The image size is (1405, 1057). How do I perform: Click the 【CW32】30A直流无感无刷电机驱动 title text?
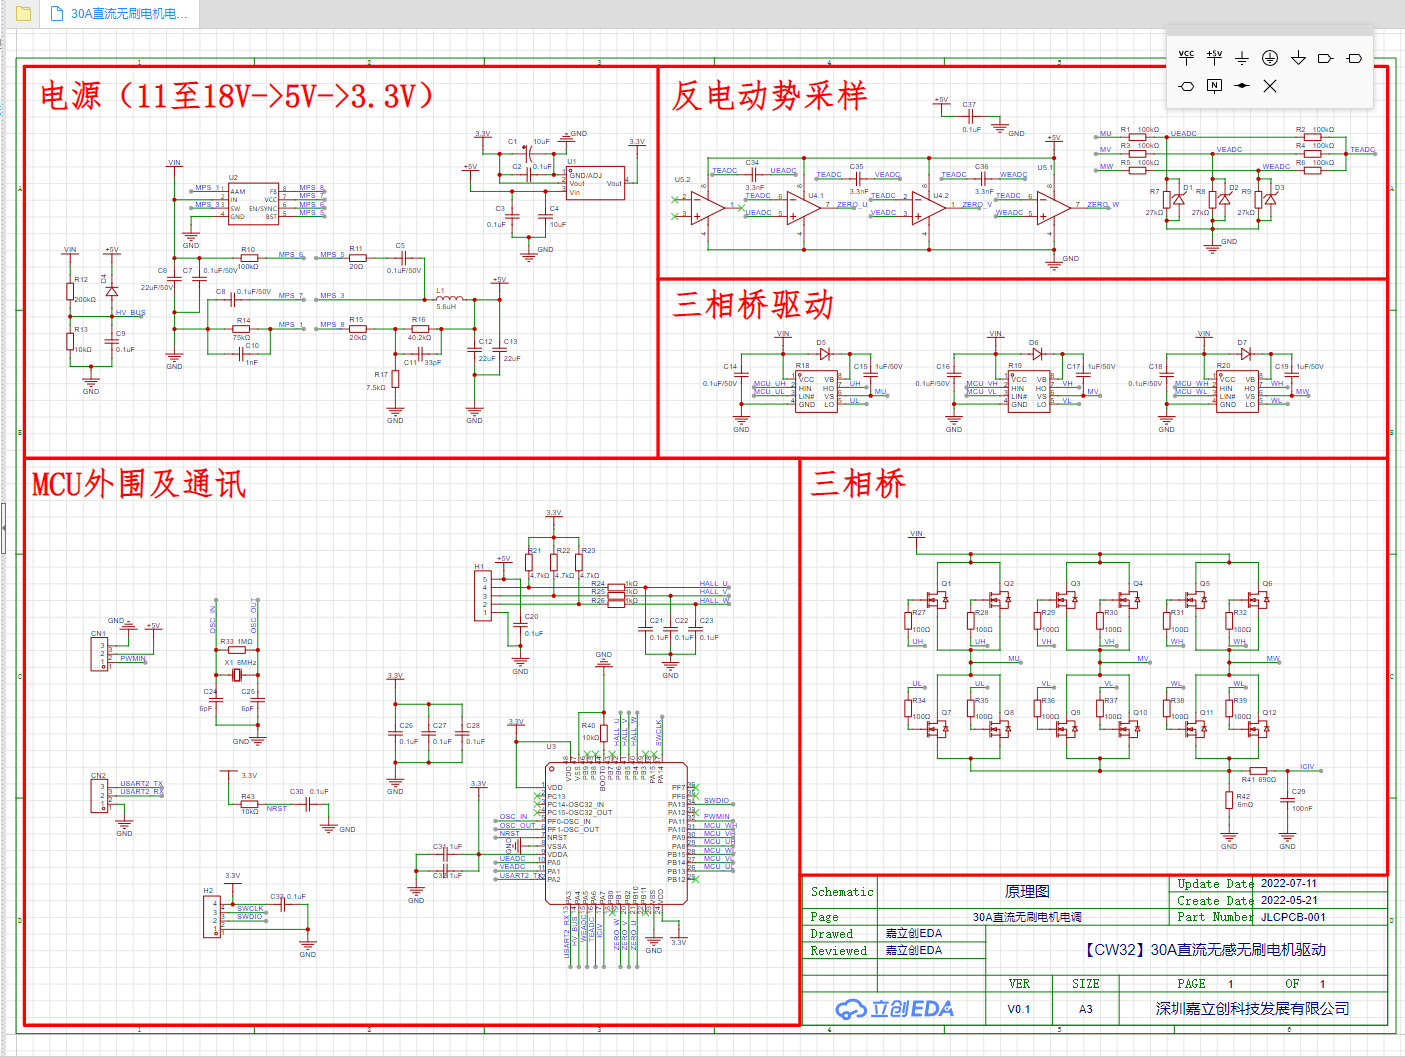1205,950
